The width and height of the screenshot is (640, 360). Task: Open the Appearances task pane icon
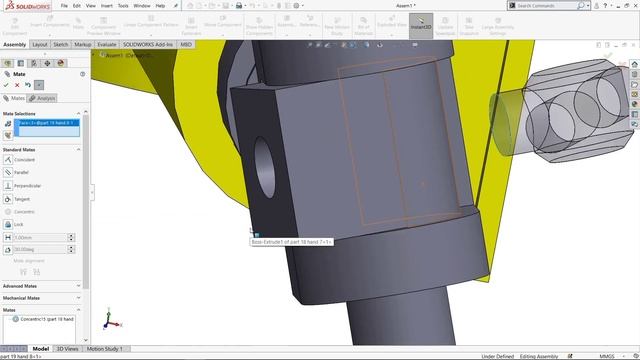pyautogui.click(x=634, y=104)
